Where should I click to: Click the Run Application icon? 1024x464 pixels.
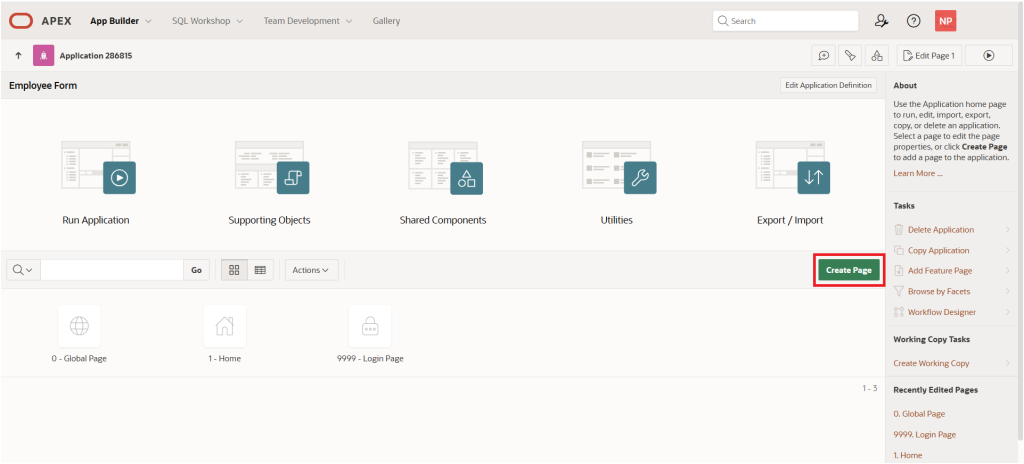pos(99,167)
